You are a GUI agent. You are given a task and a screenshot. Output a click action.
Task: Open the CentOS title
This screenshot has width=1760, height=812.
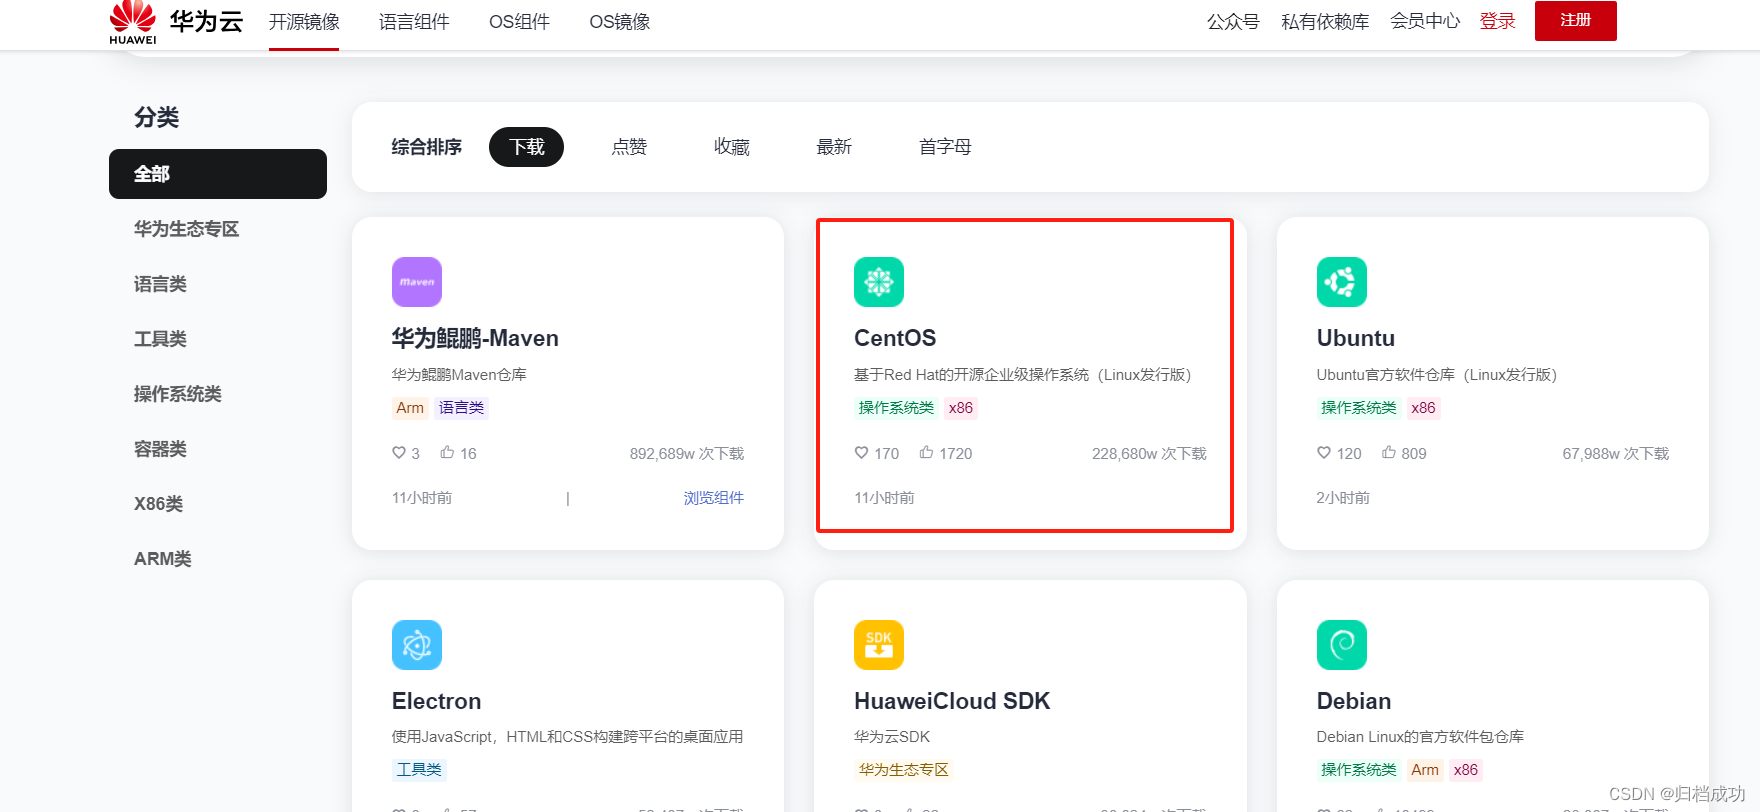[895, 338]
